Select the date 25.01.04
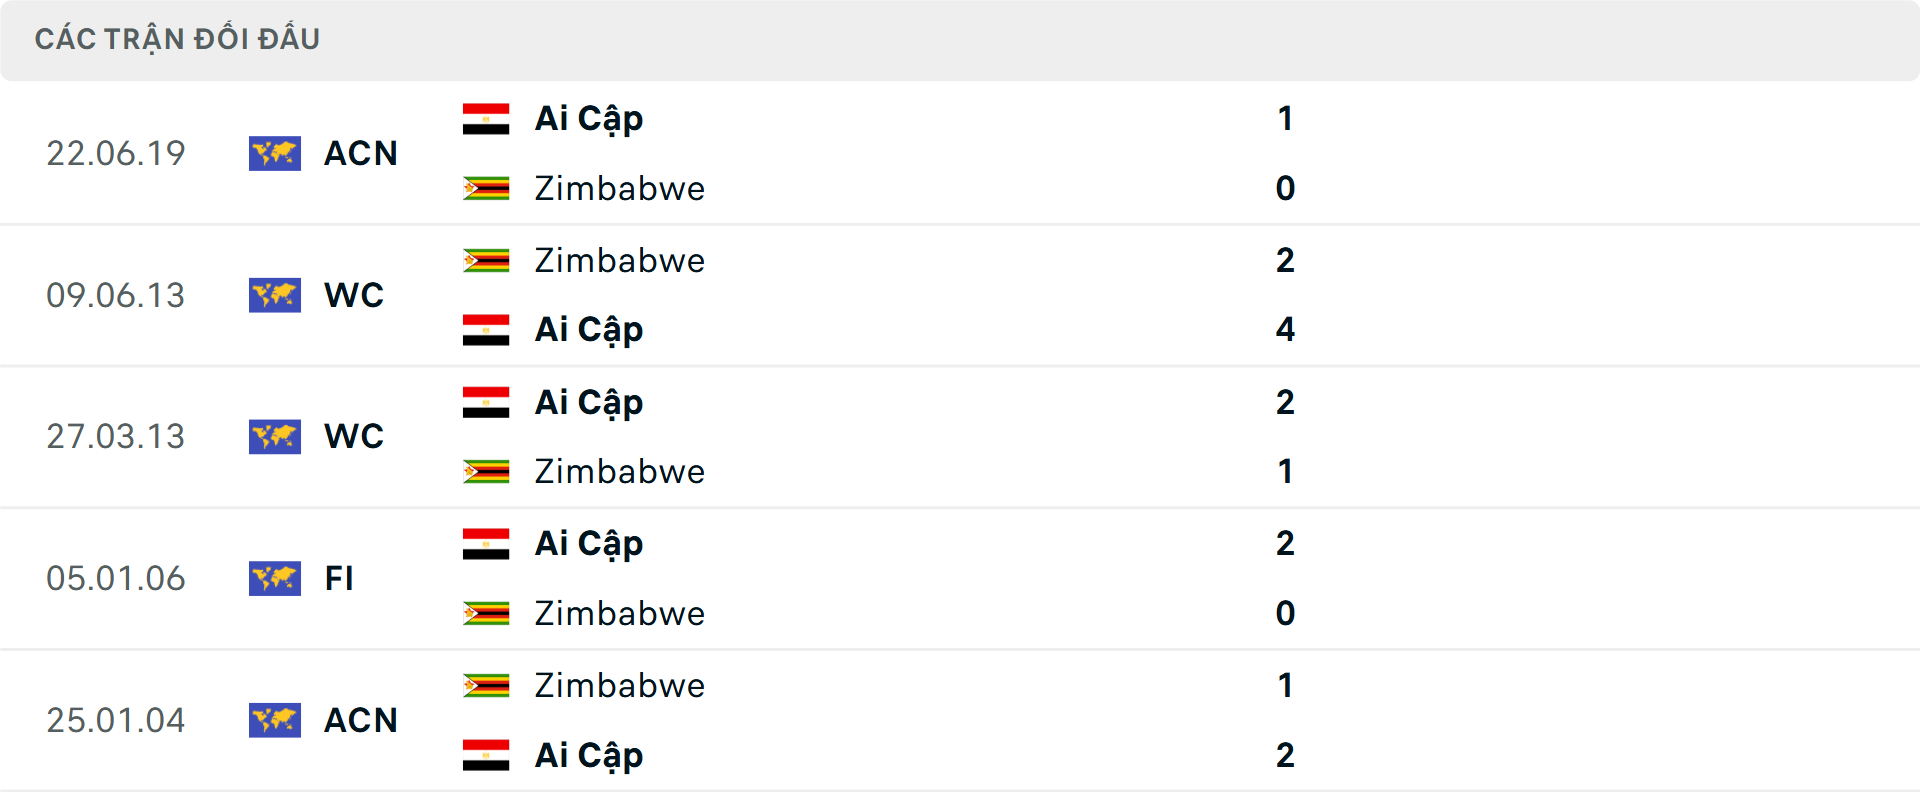The height and width of the screenshot is (792, 1920). pos(116,720)
